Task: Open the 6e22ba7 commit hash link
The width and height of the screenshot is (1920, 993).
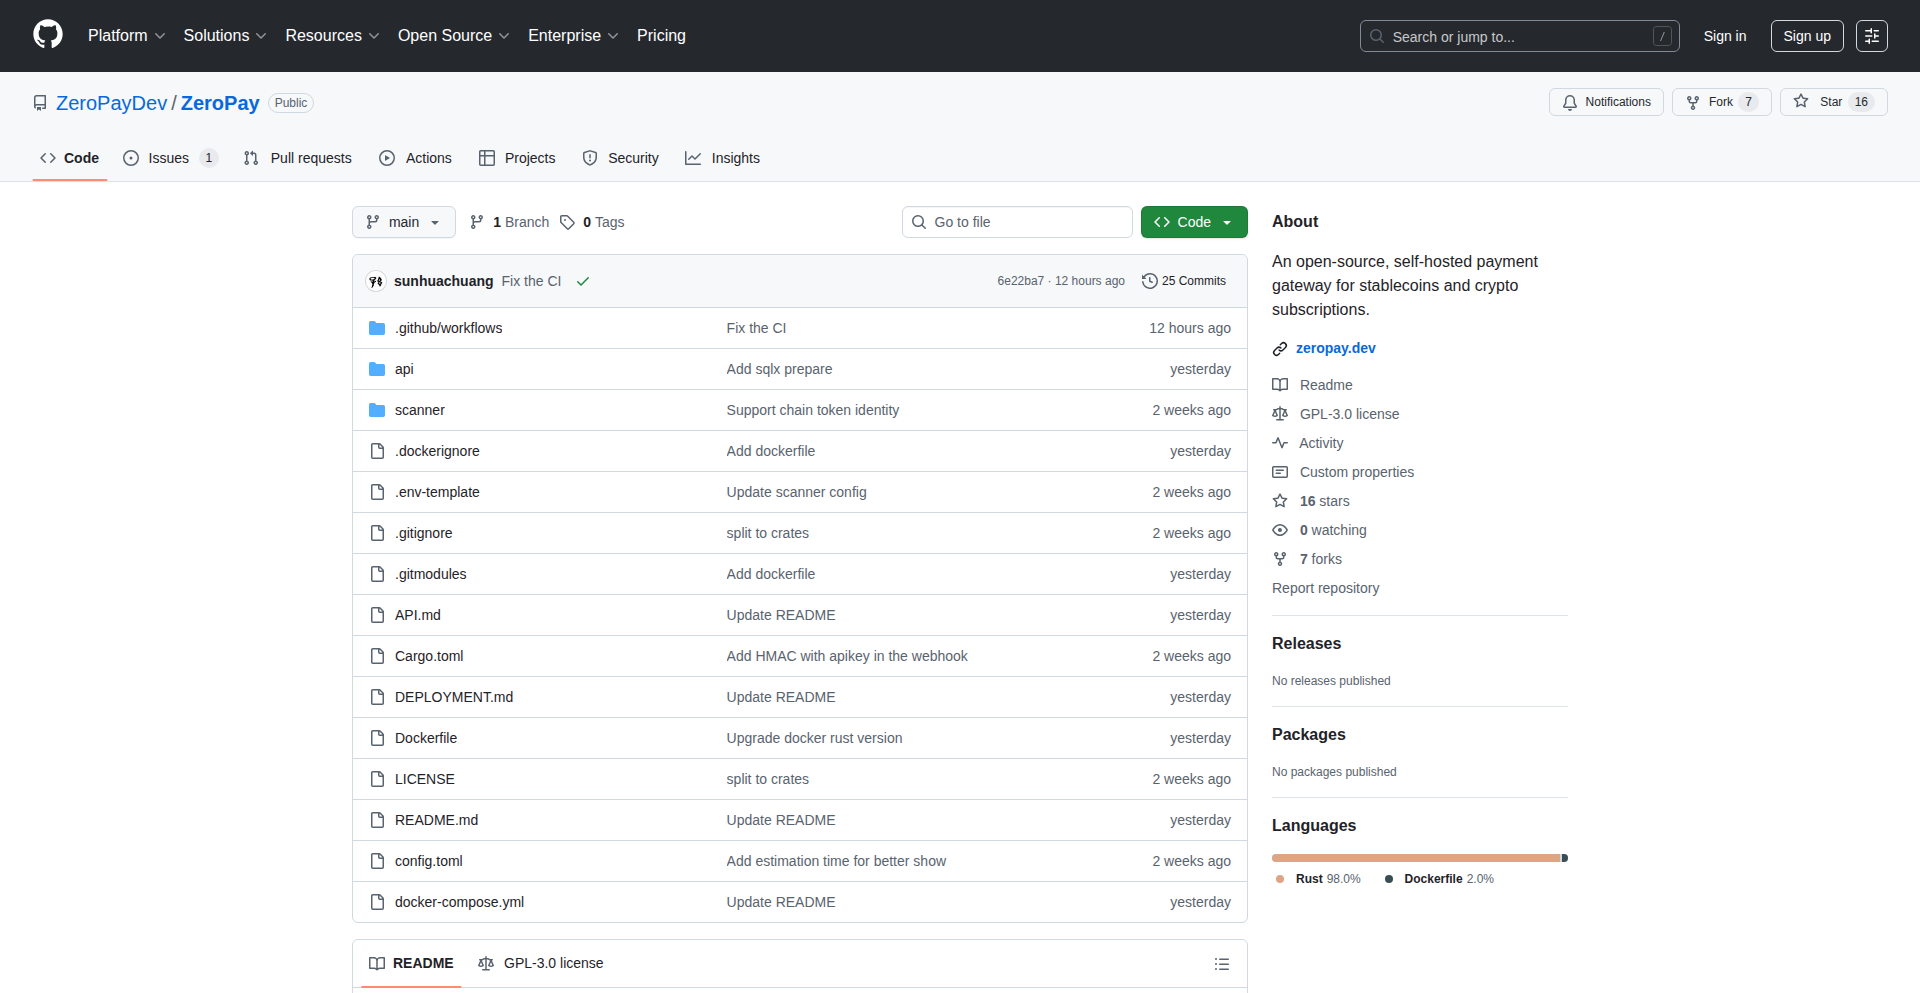Action: (1020, 281)
